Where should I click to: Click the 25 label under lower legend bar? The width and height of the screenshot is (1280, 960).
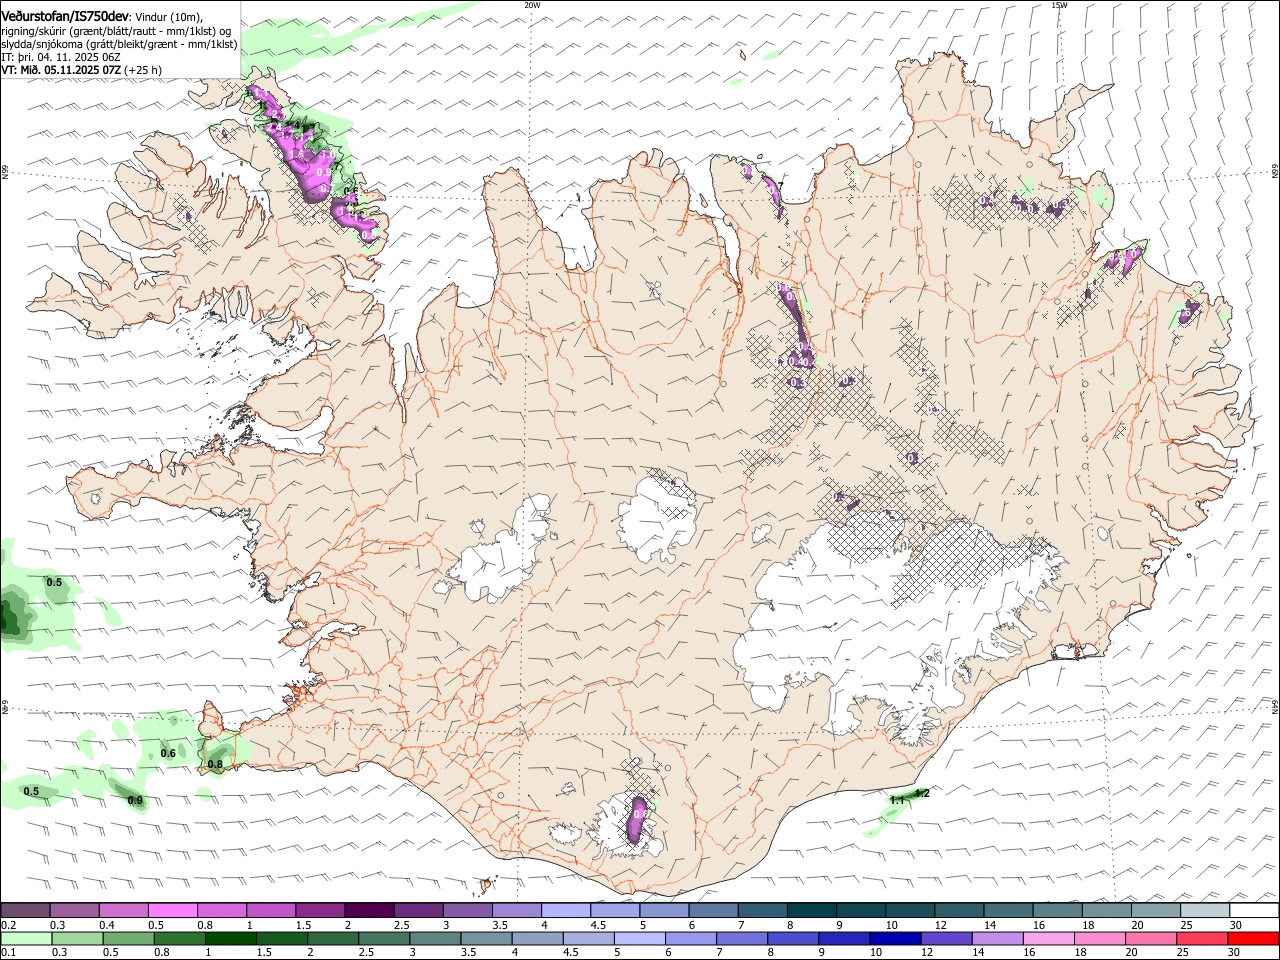click(x=1183, y=952)
